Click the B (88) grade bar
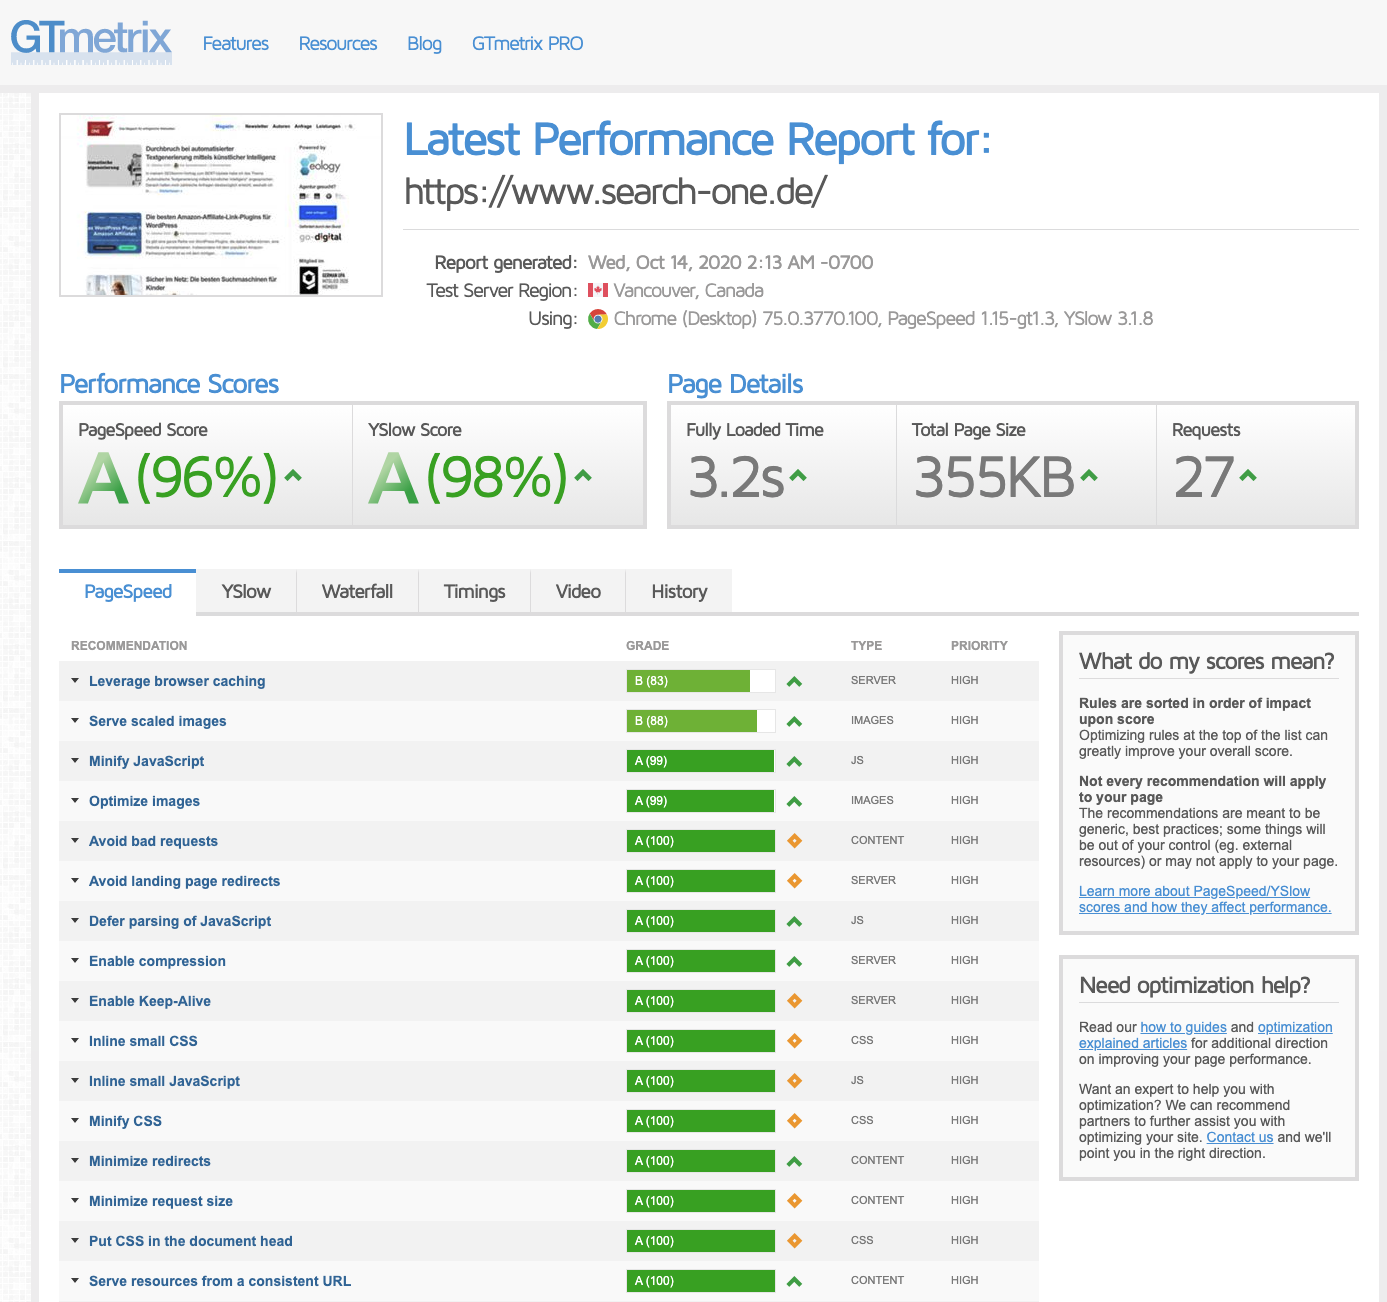Viewport: 1387px width, 1302px height. 701,721
